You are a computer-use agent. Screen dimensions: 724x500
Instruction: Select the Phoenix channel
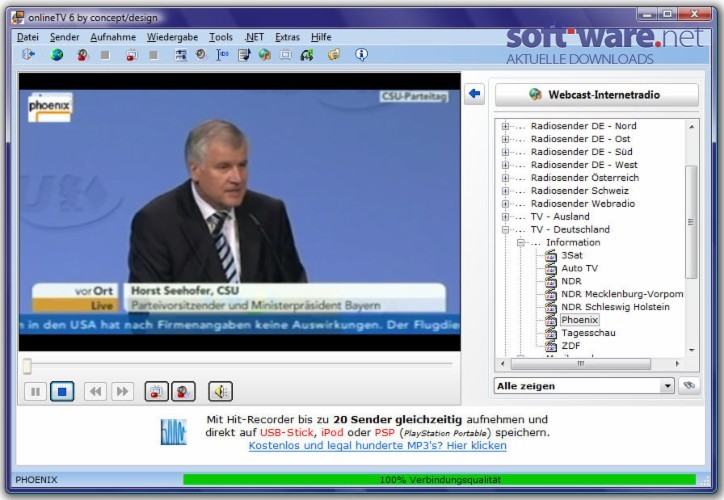coord(579,320)
